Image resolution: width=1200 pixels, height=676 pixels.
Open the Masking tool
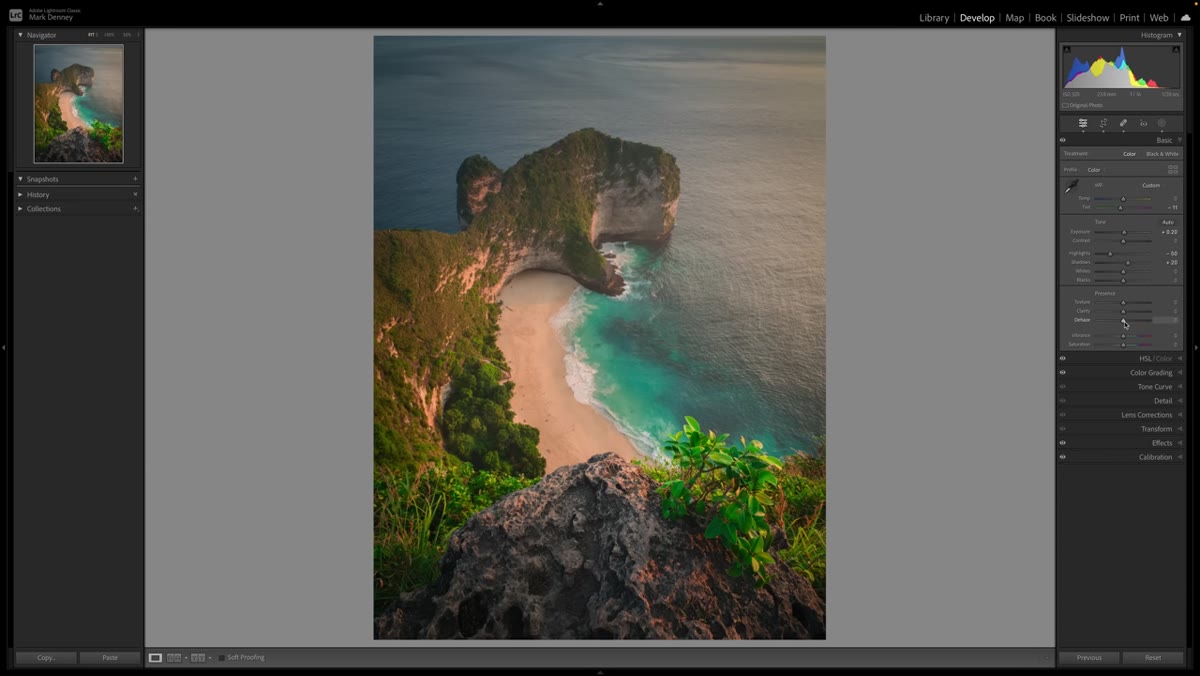(1162, 123)
